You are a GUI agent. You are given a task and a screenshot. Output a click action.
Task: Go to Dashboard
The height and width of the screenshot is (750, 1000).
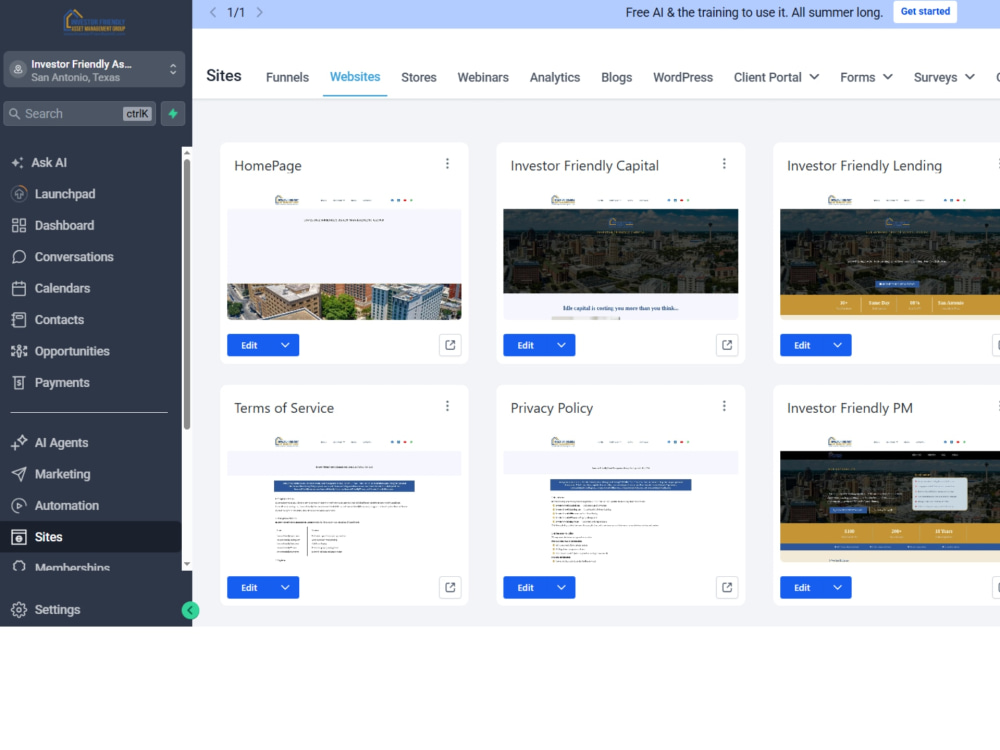(x=53, y=225)
